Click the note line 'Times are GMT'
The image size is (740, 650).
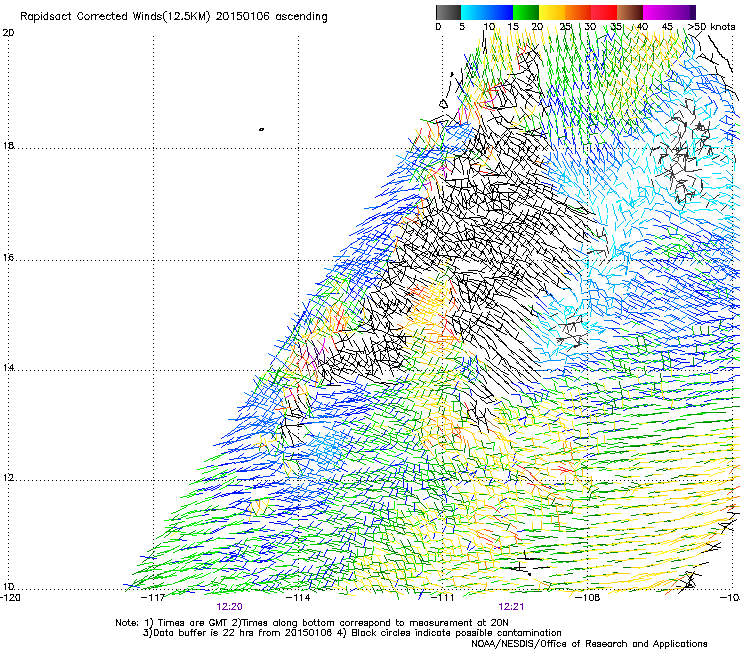tap(193, 623)
